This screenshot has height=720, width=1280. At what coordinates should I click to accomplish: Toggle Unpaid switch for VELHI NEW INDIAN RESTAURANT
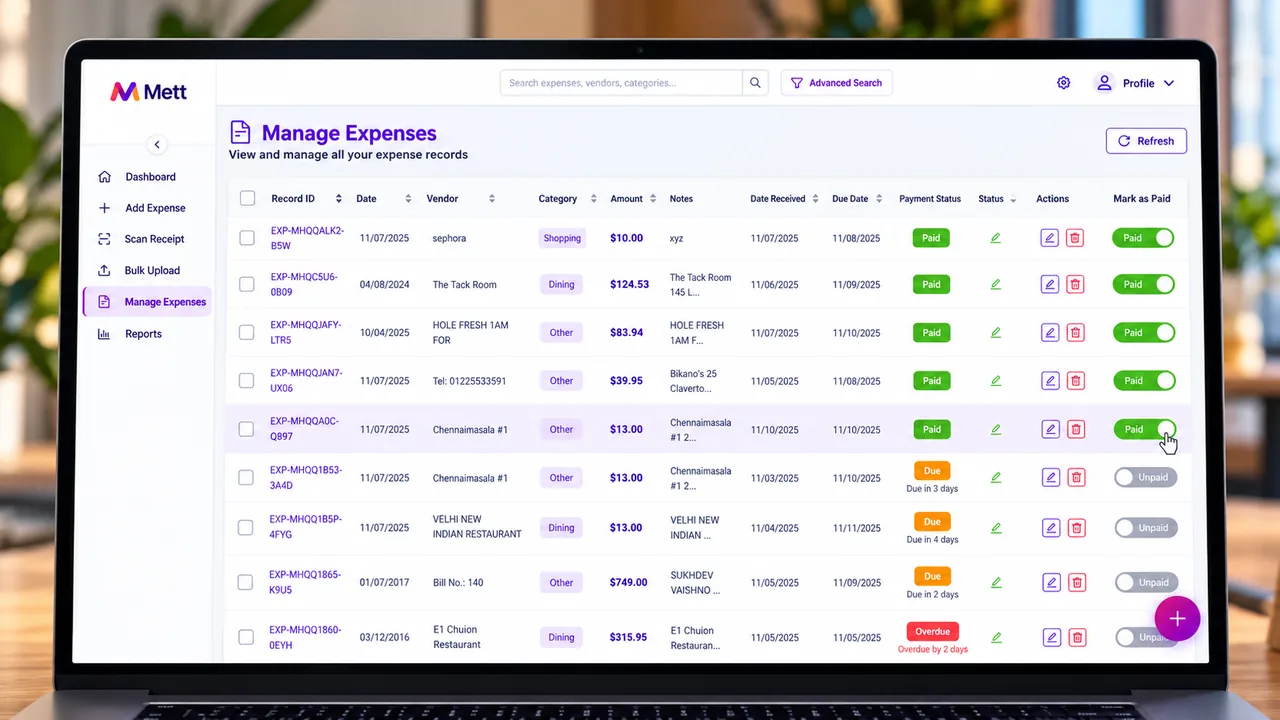1146,528
